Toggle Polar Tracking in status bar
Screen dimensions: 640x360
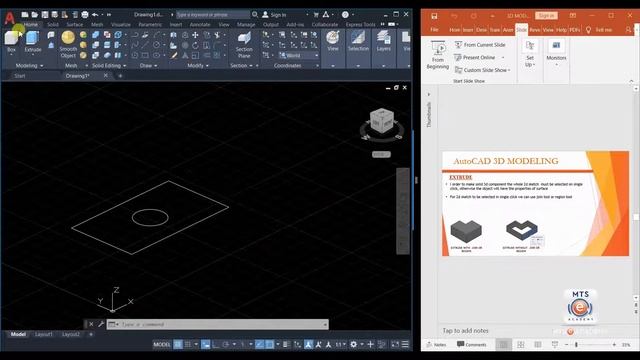(x=225, y=344)
